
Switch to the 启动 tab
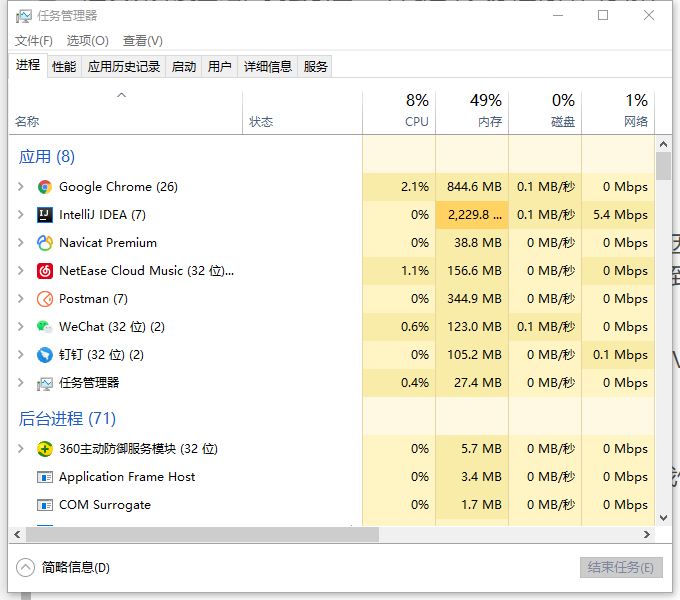(x=183, y=67)
